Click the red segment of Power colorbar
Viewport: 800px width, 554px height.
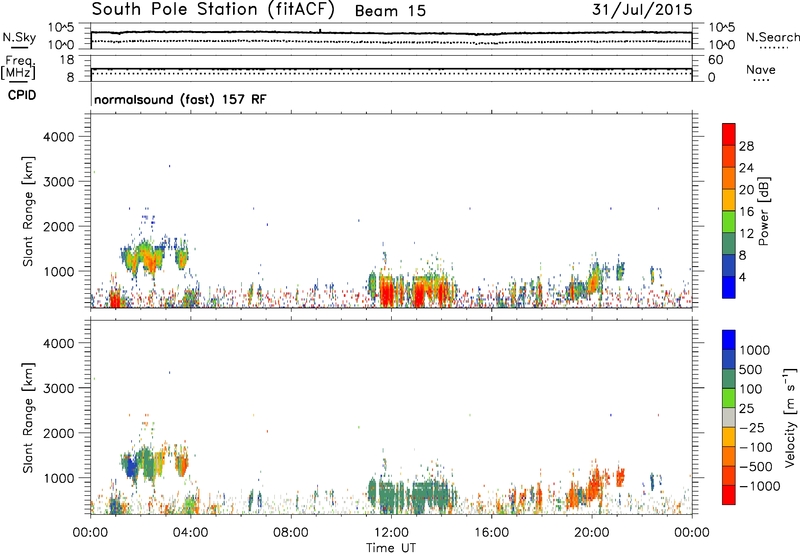tap(729, 134)
